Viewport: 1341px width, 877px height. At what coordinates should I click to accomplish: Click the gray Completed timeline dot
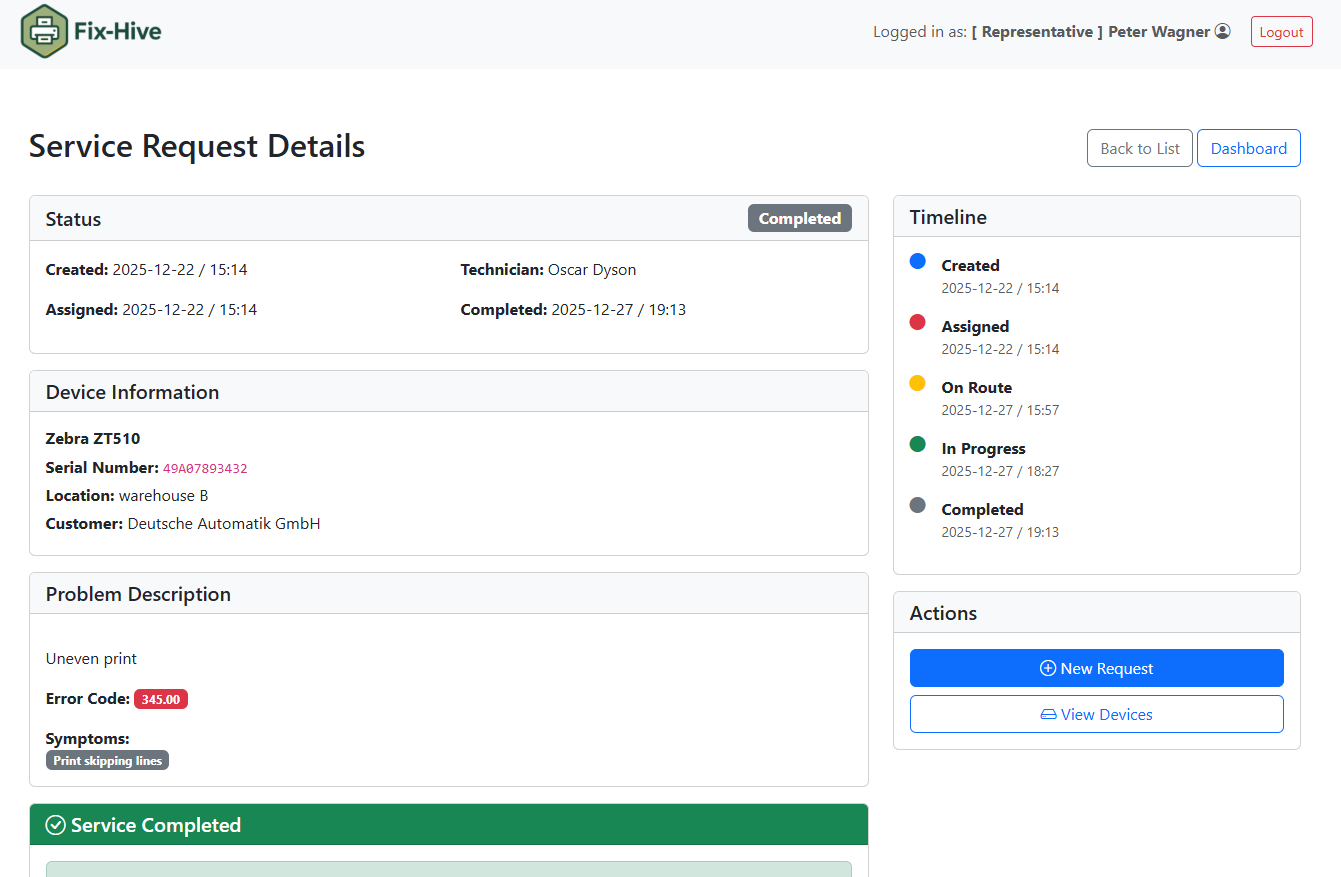click(917, 505)
